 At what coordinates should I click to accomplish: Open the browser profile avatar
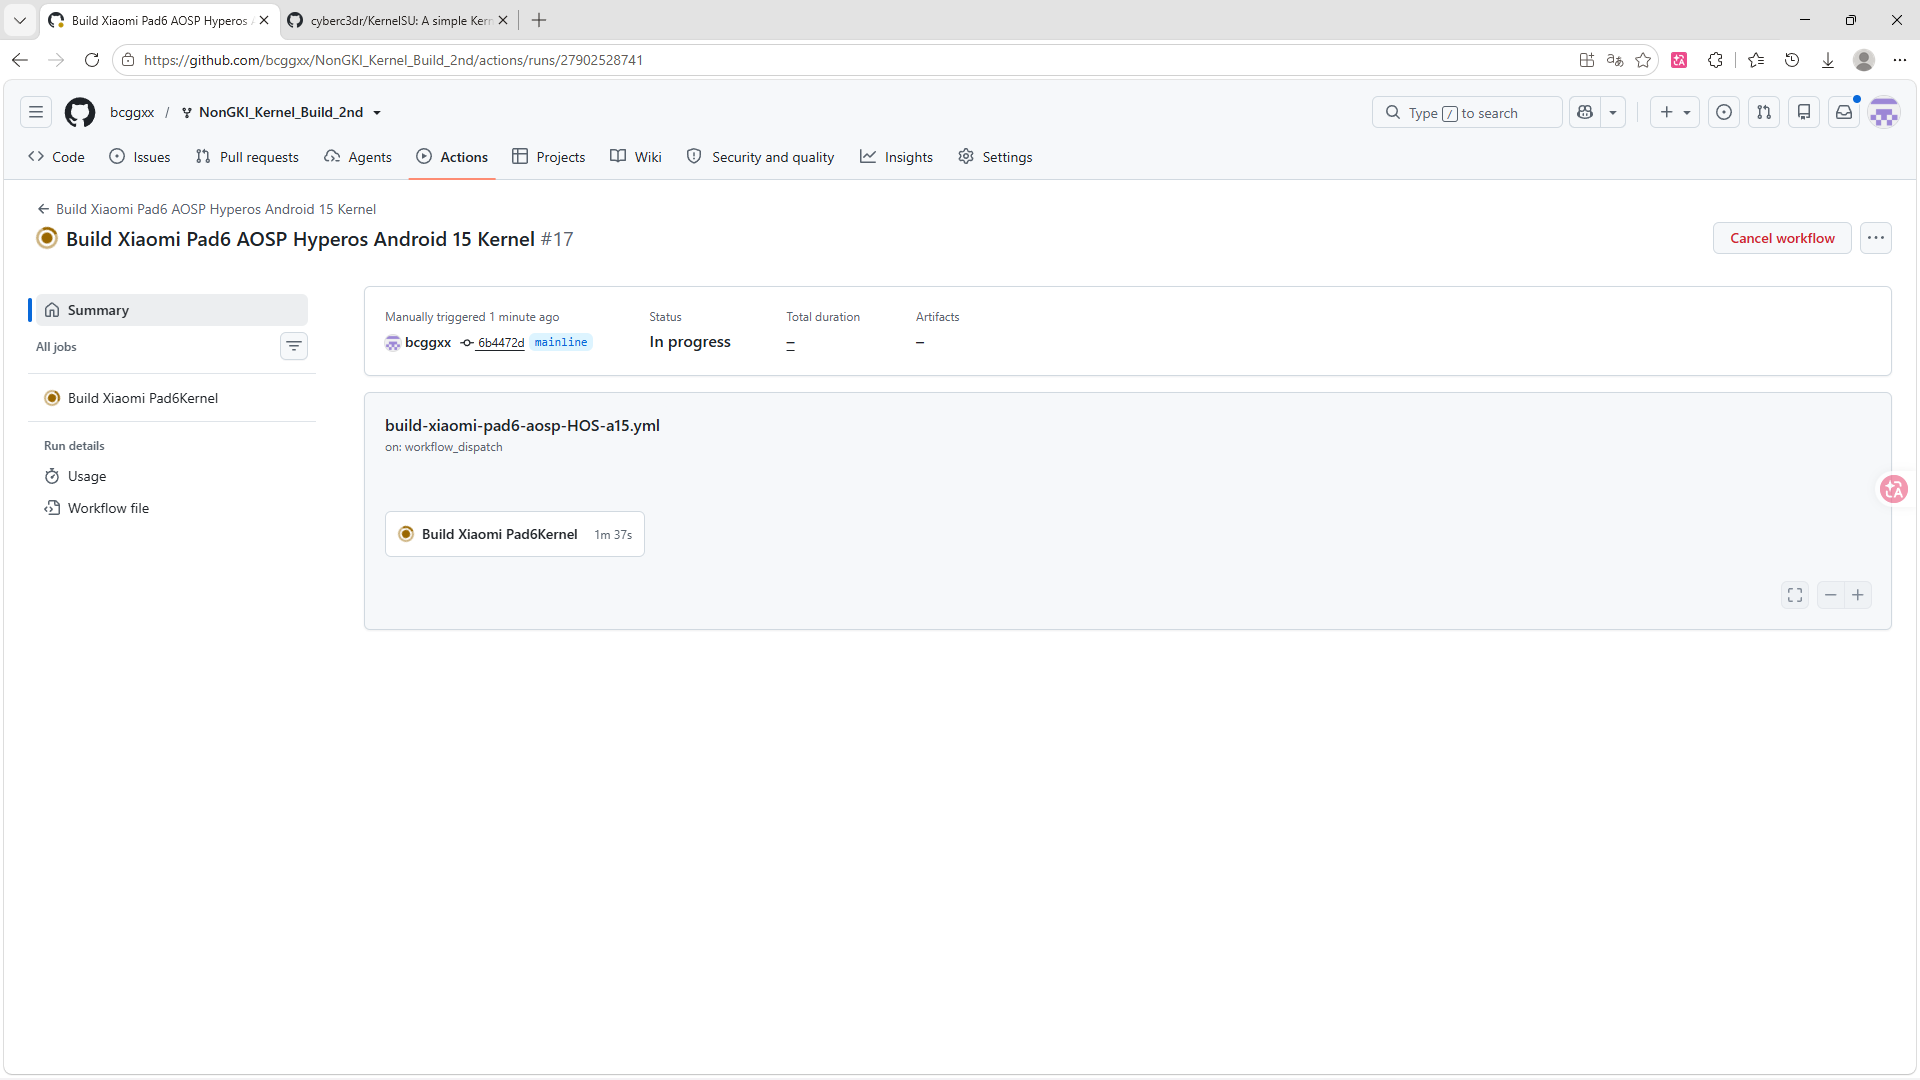pyautogui.click(x=1864, y=60)
